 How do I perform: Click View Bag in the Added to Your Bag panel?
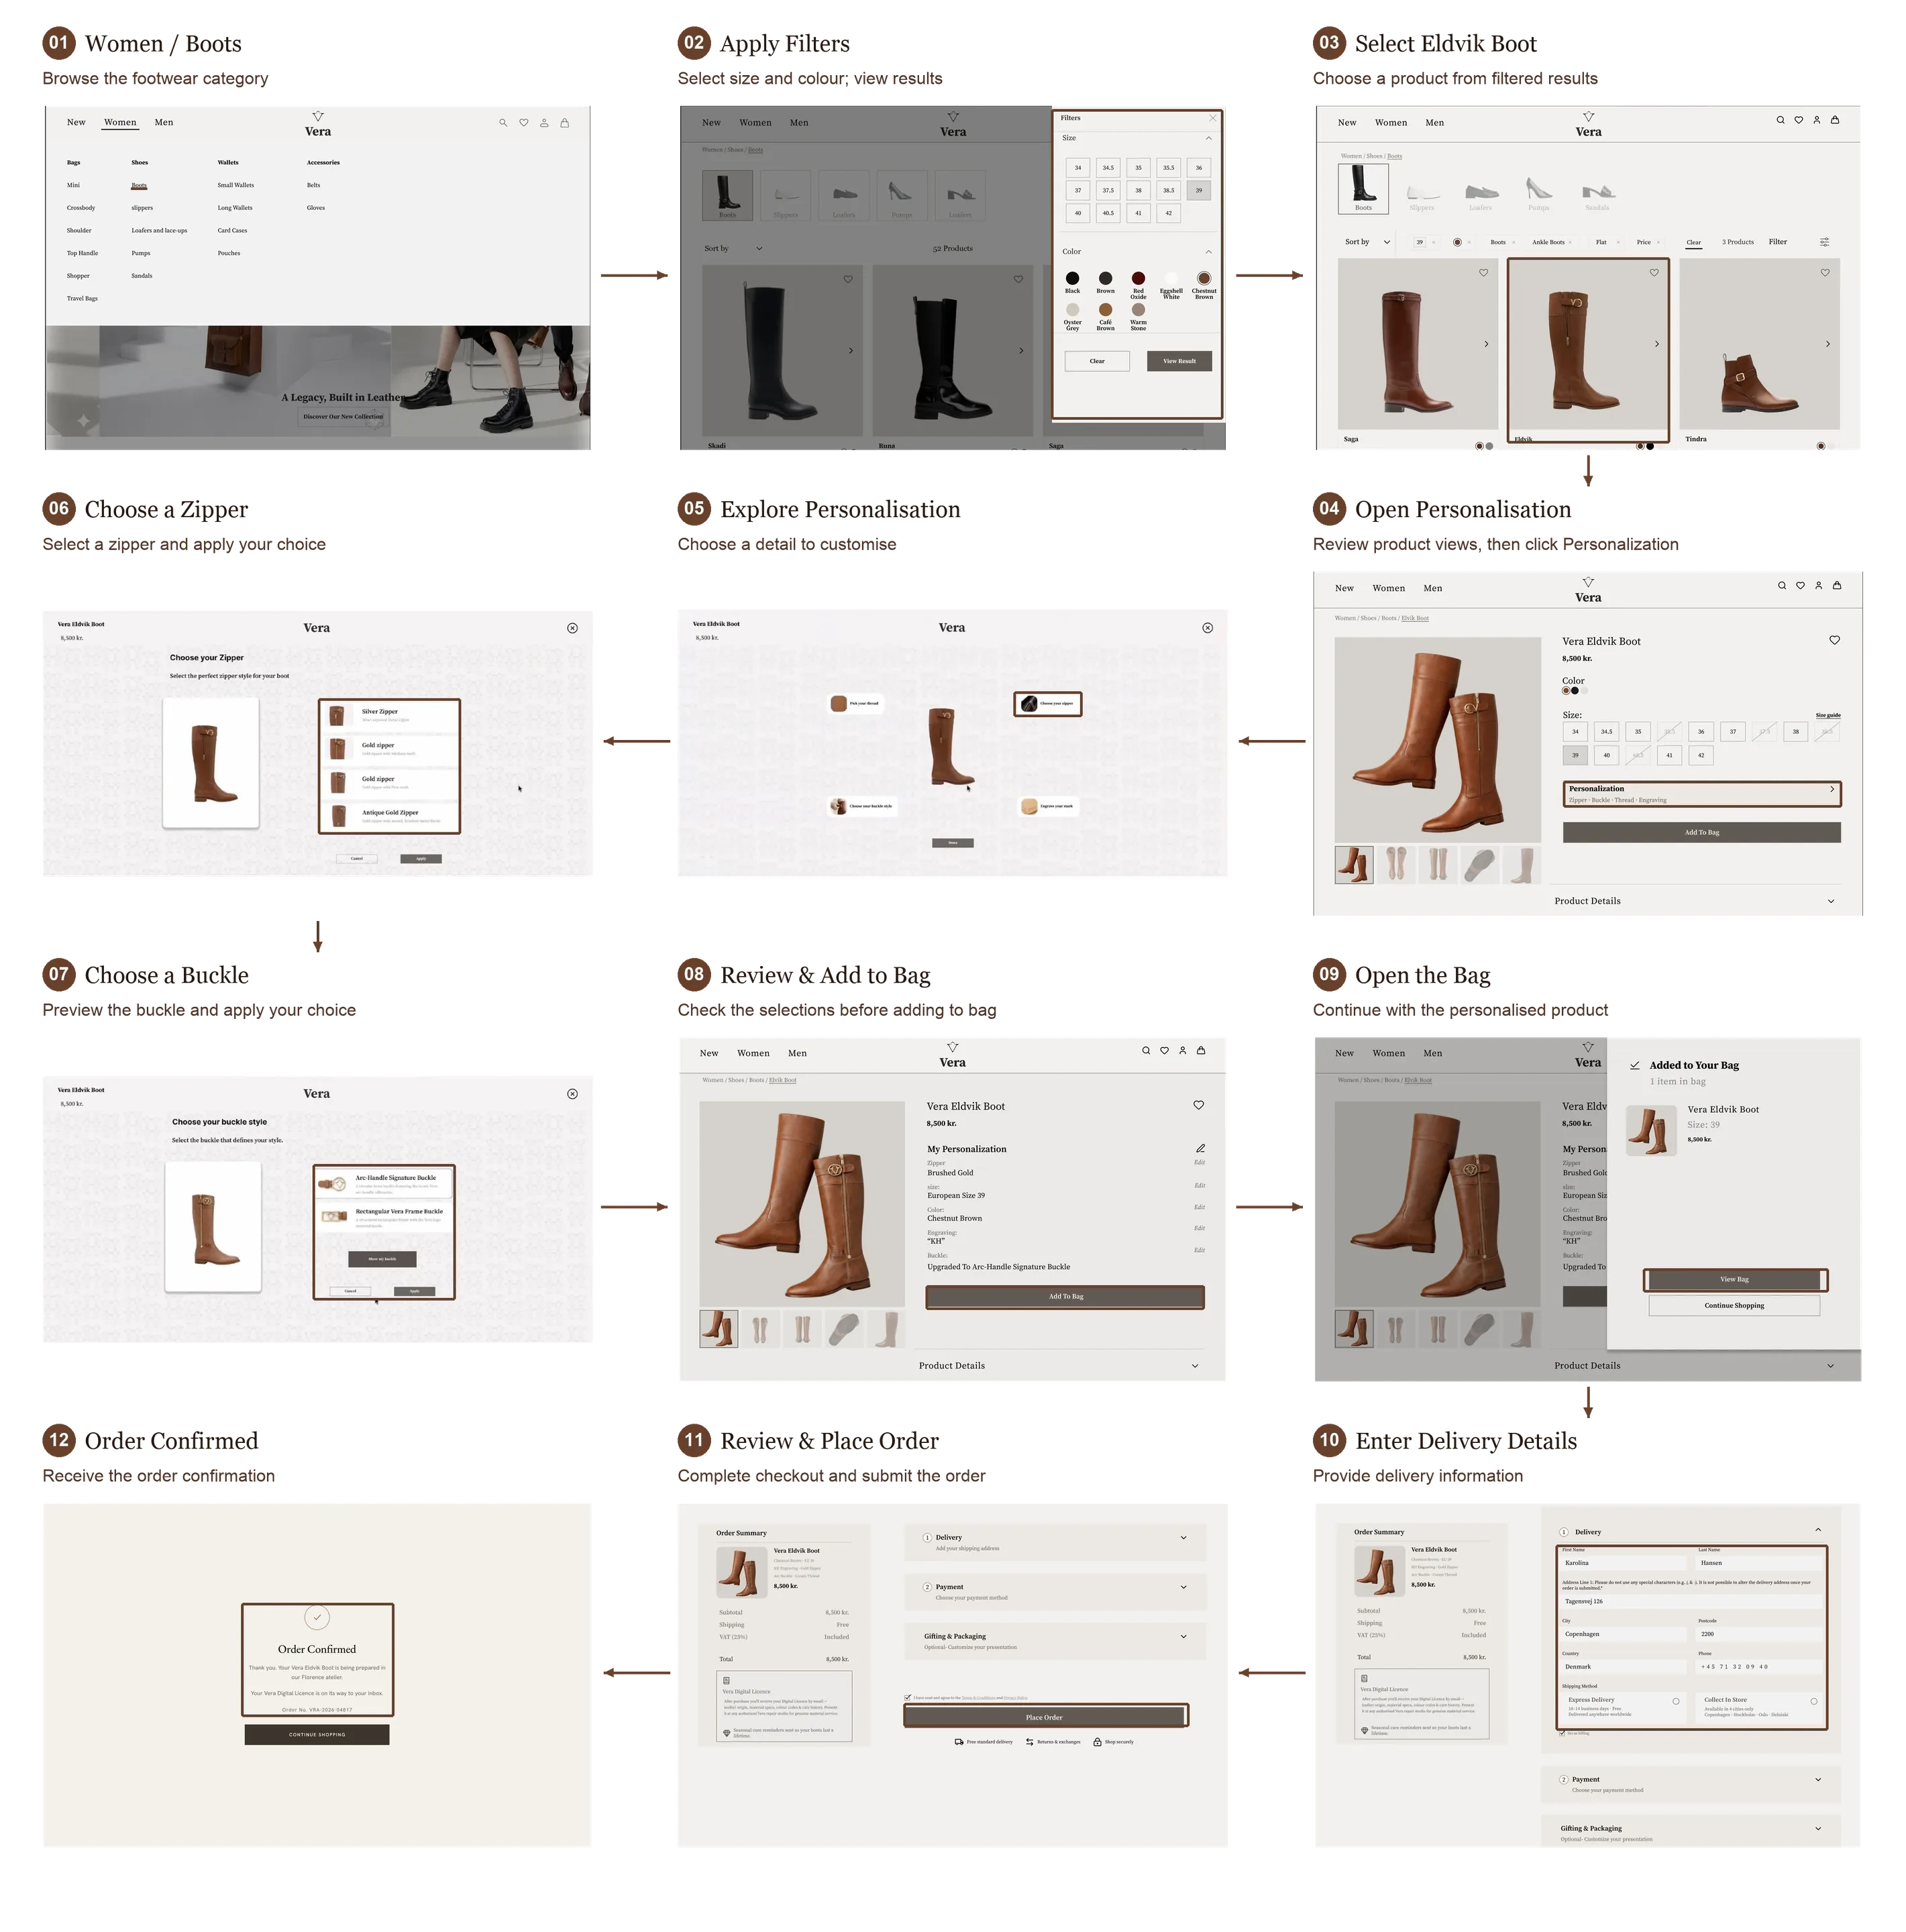[x=1734, y=1279]
